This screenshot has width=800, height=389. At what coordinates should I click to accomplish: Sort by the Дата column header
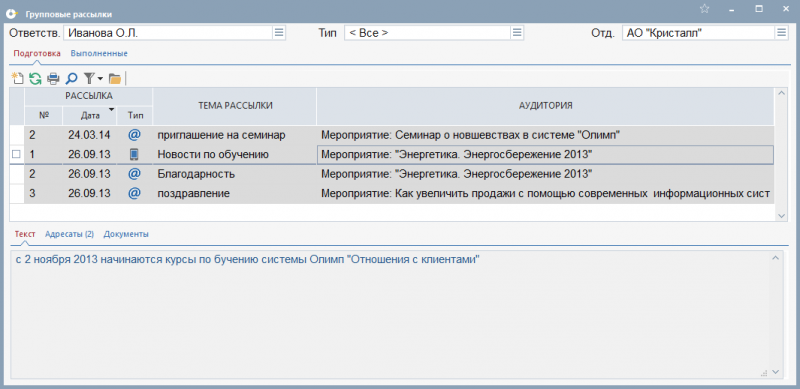(90, 116)
